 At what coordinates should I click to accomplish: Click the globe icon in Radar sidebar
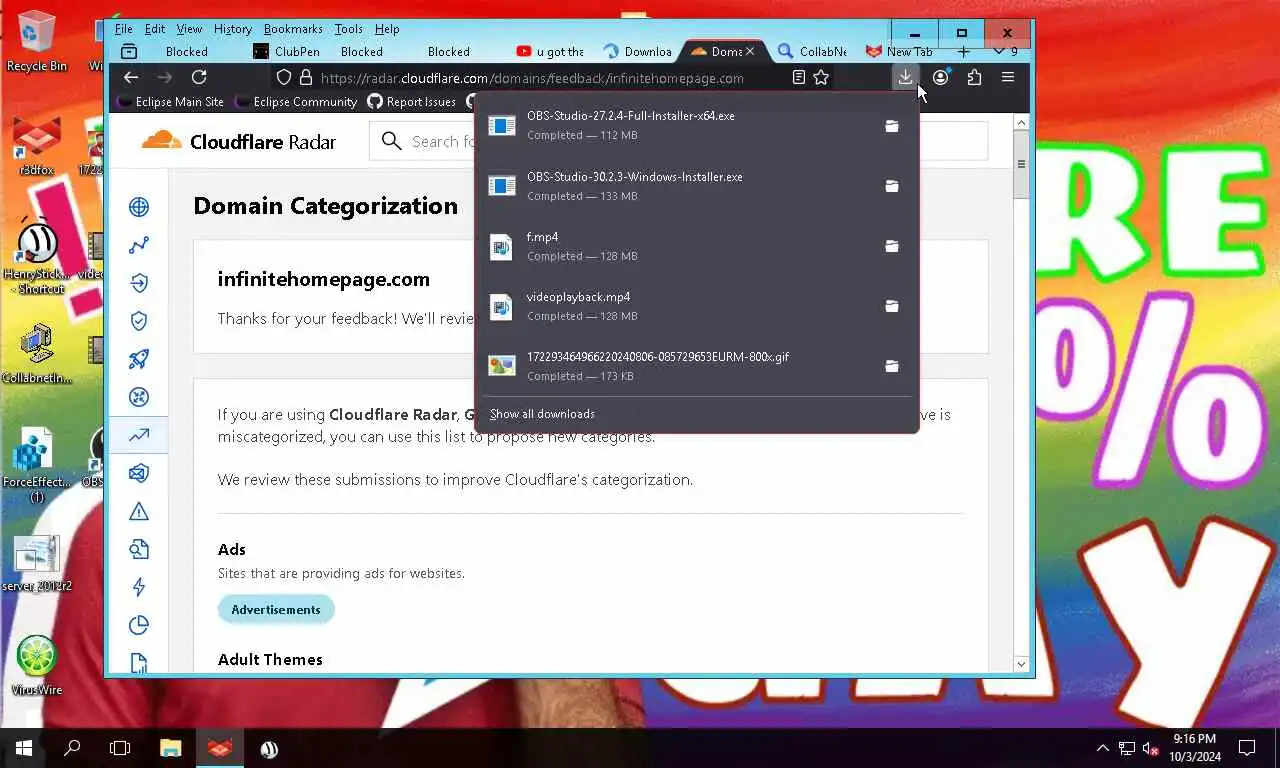(x=139, y=207)
